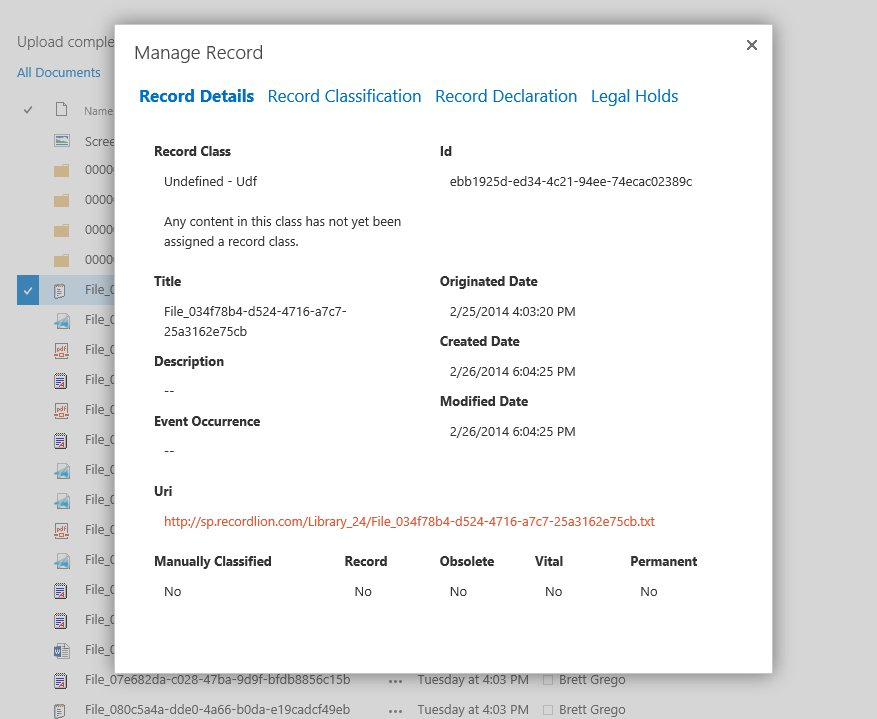This screenshot has height=719, width=877.
Task: Open the File_080c5a4a-dde0 document name
Action: [x=217, y=710]
